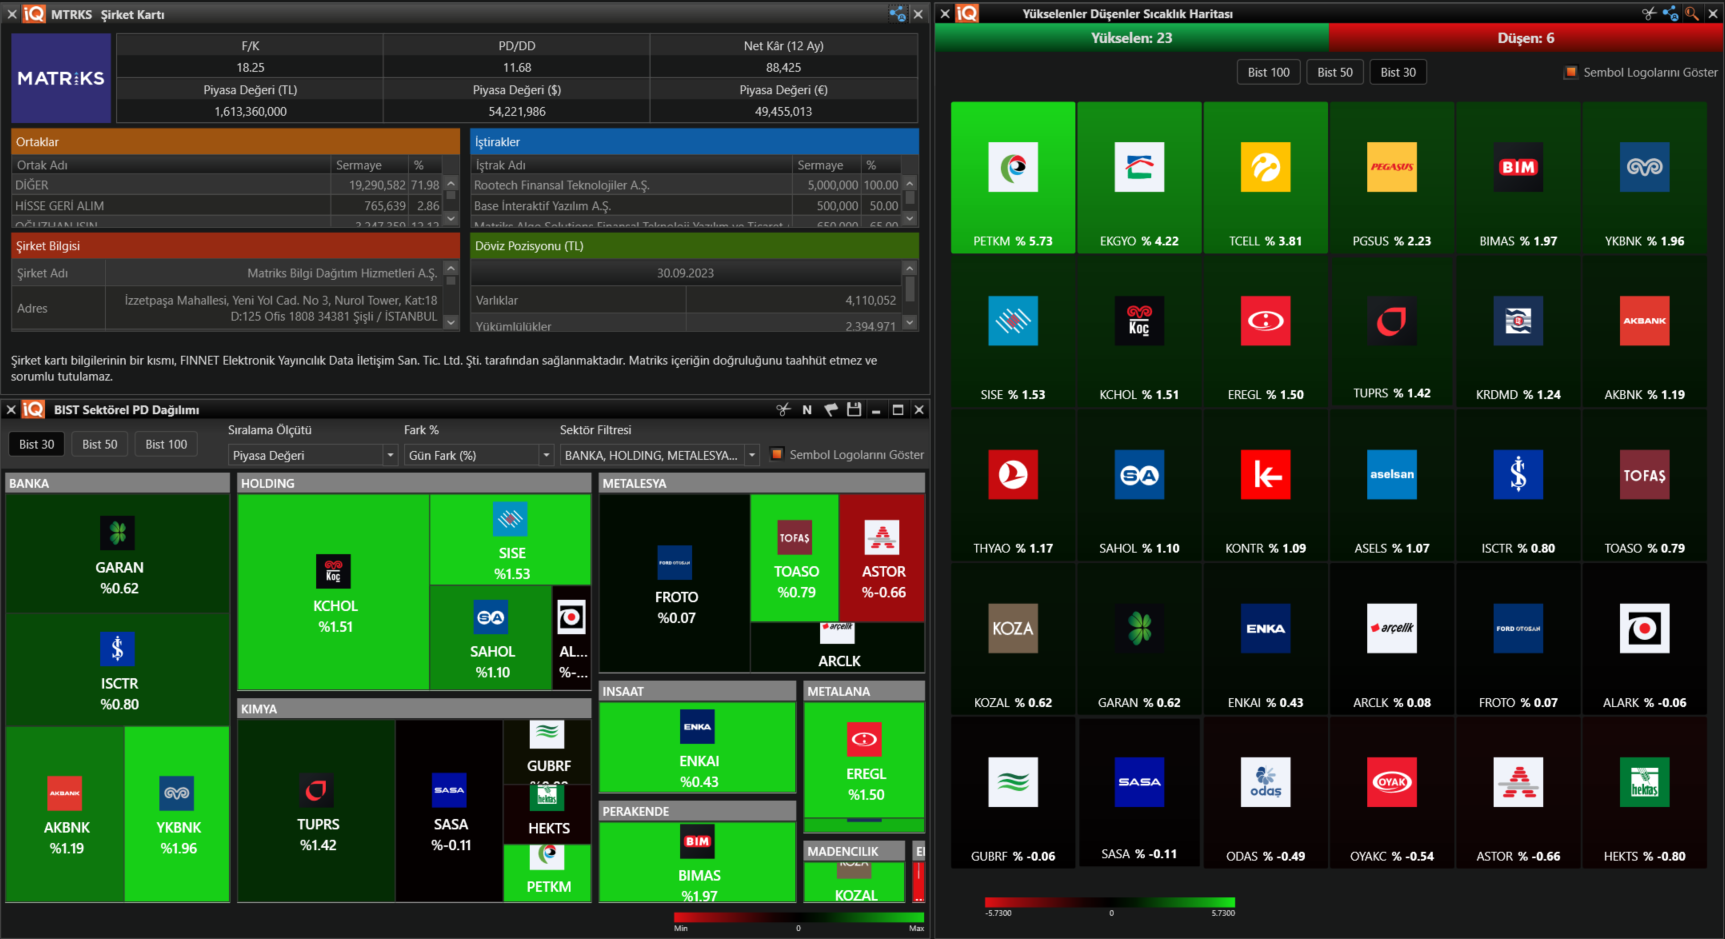
Task: Click the heatmap color scale legend bar
Action: pos(1110,902)
